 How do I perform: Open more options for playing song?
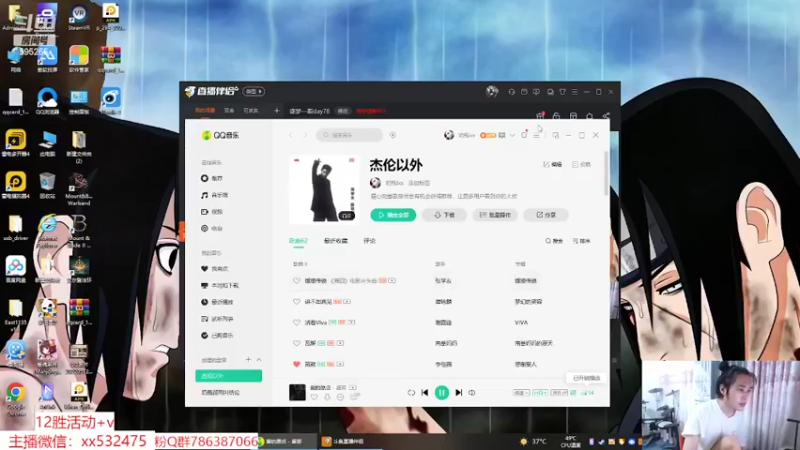pyautogui.click(x=340, y=397)
